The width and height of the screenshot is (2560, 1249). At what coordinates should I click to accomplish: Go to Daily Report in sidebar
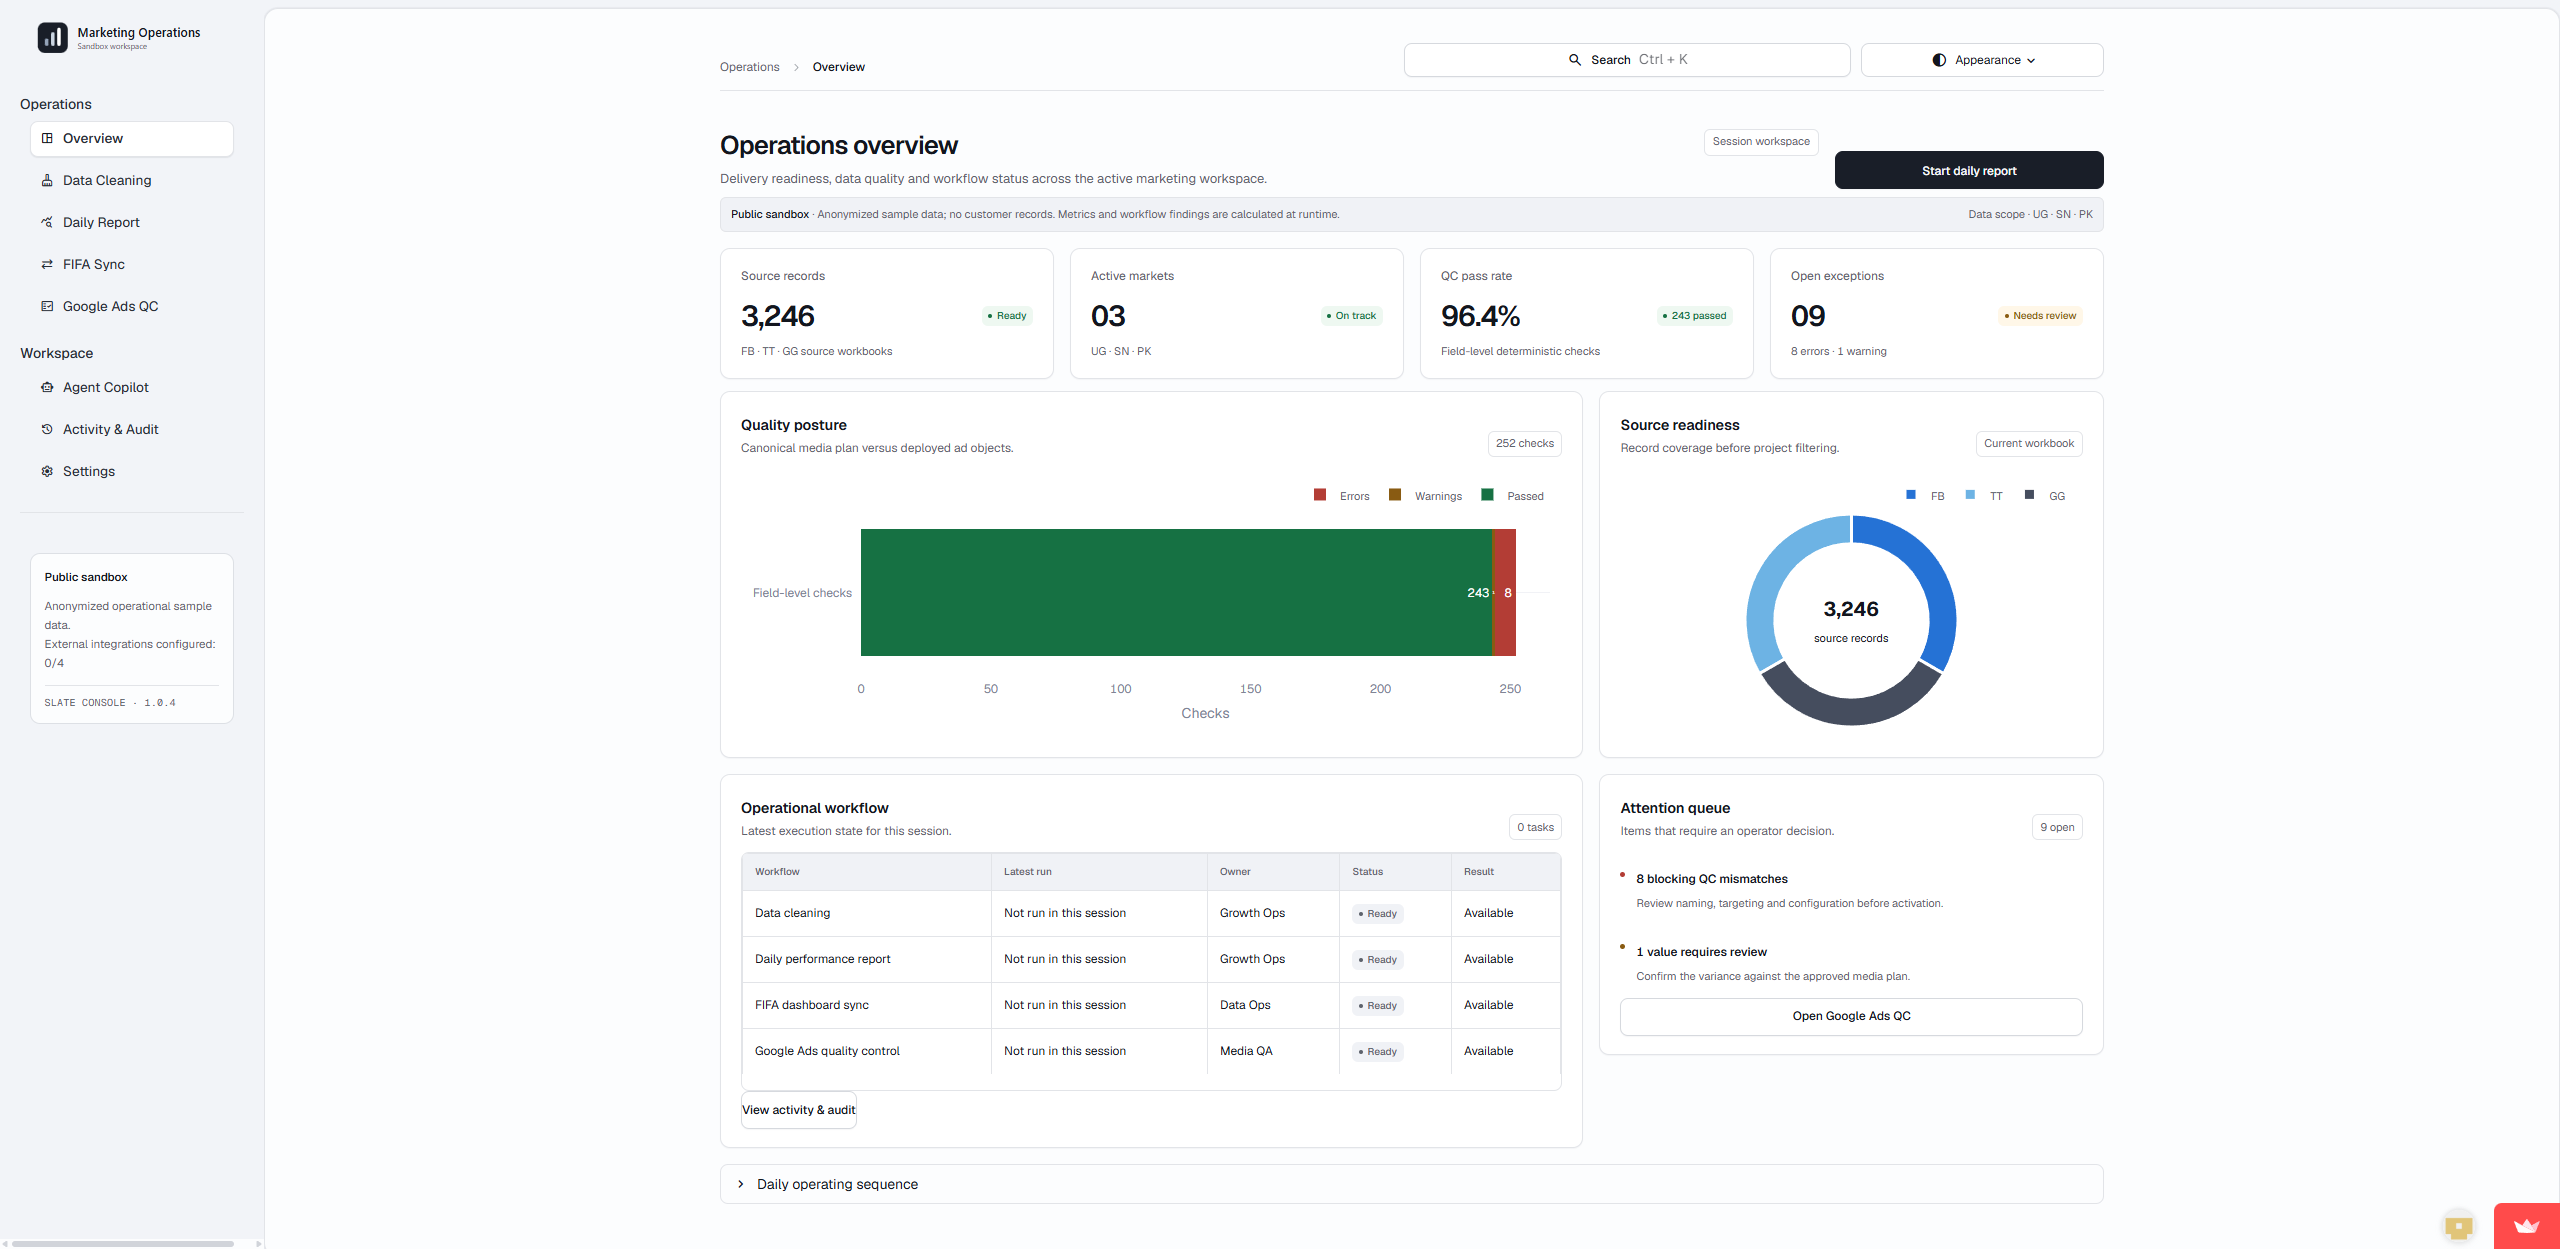[132, 222]
